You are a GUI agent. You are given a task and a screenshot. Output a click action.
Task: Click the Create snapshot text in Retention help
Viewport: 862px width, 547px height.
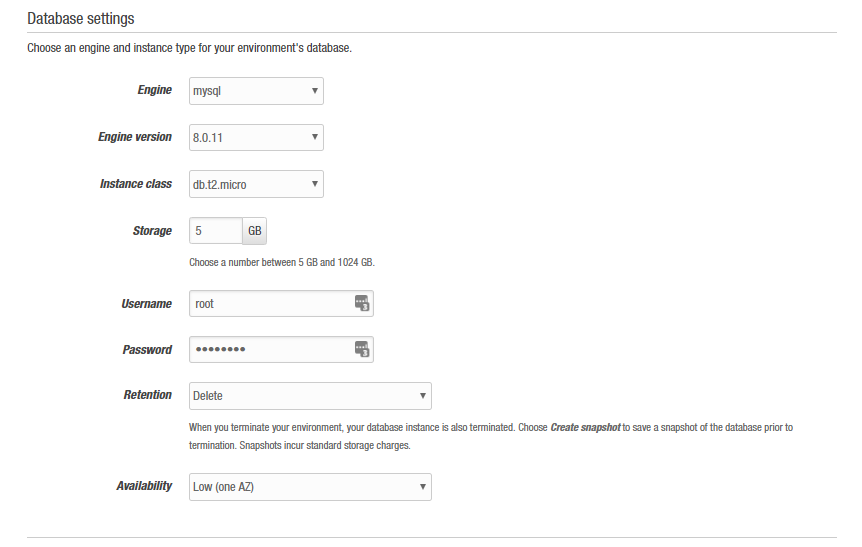coord(585,427)
